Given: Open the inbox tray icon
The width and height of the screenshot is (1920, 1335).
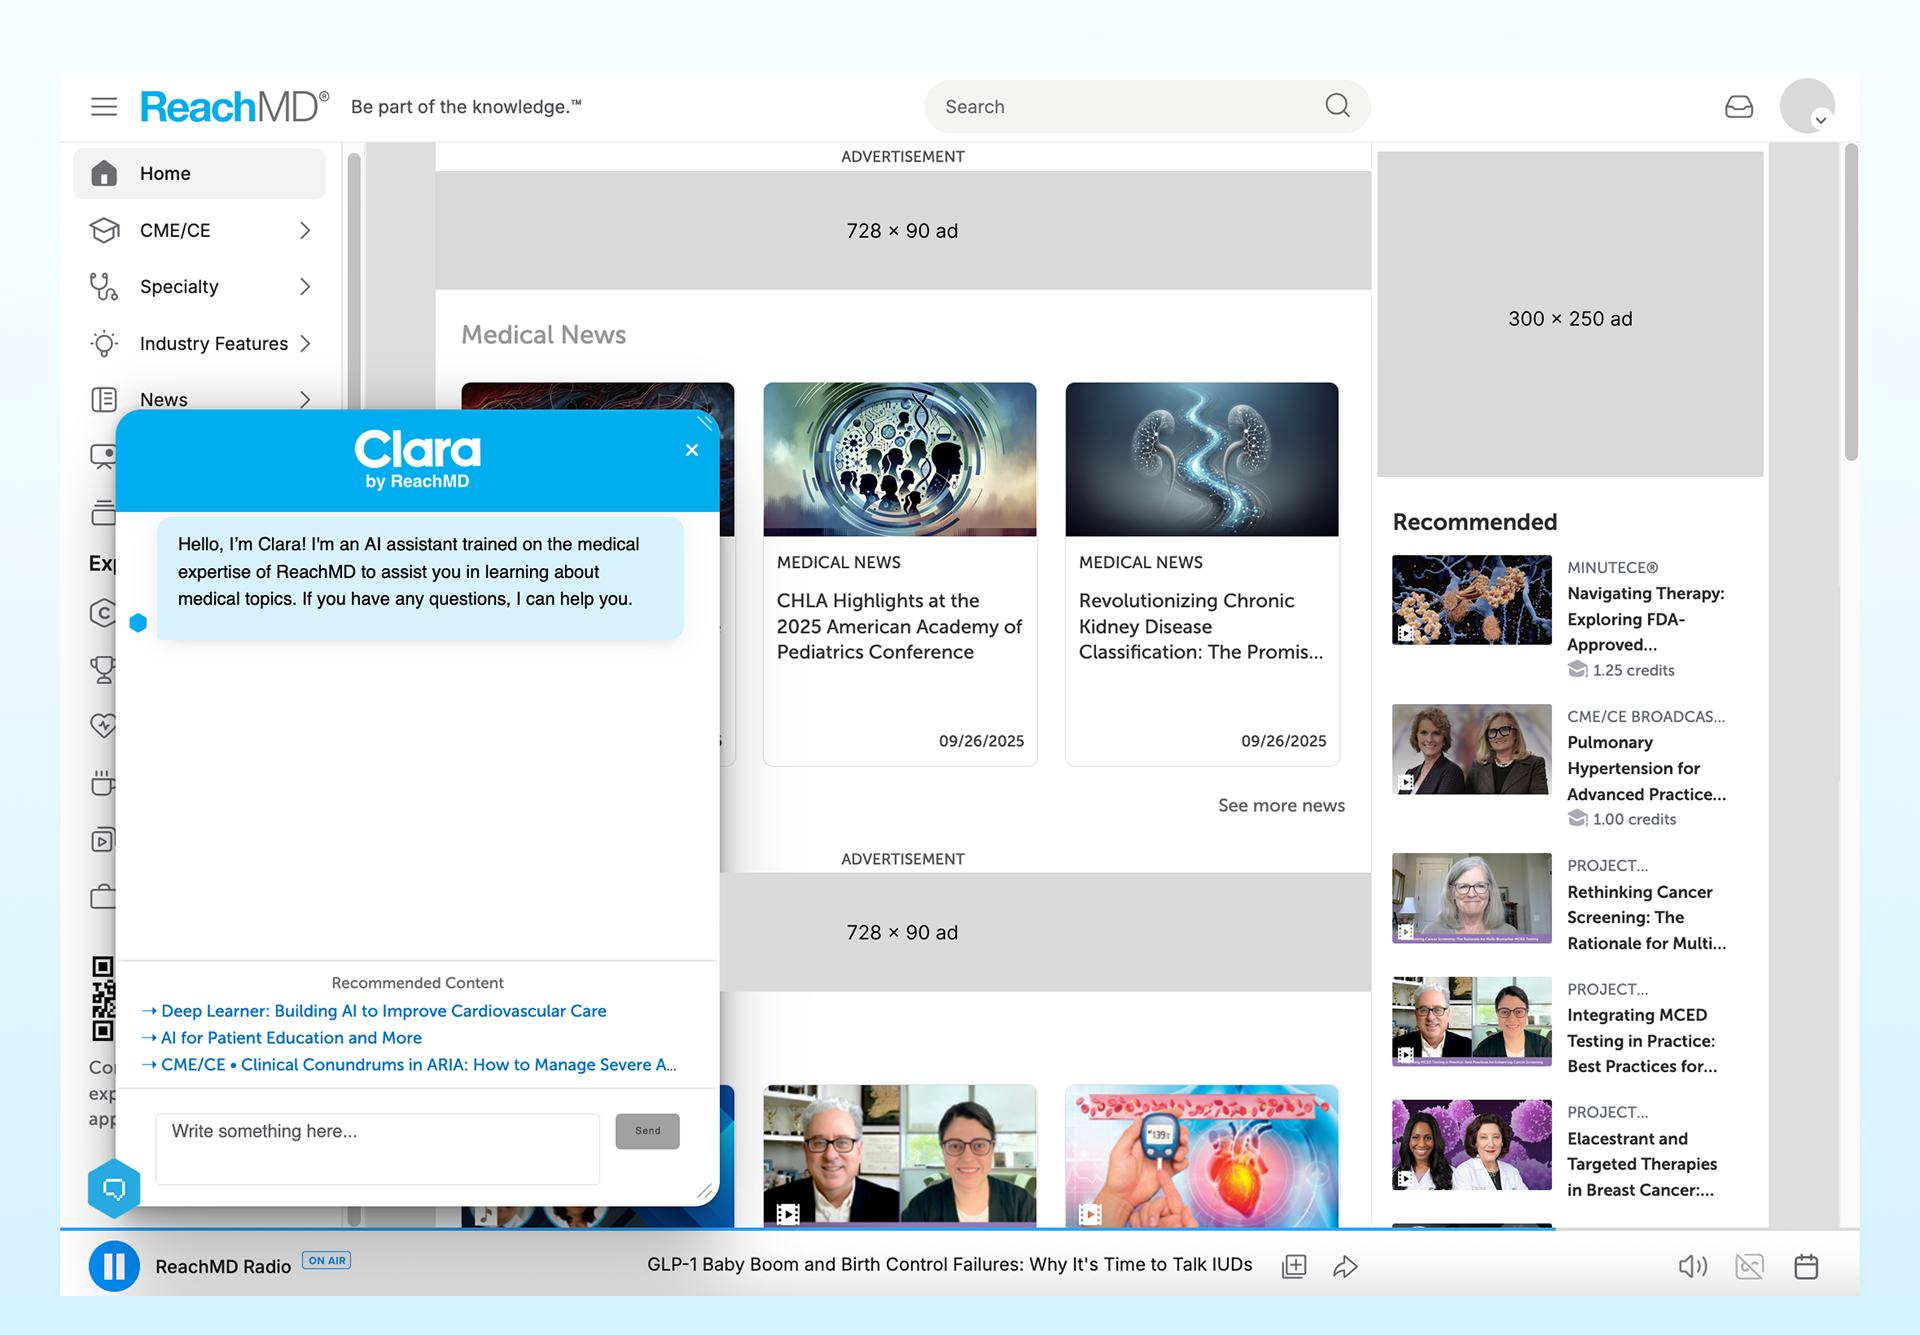Looking at the screenshot, I should 1739,106.
